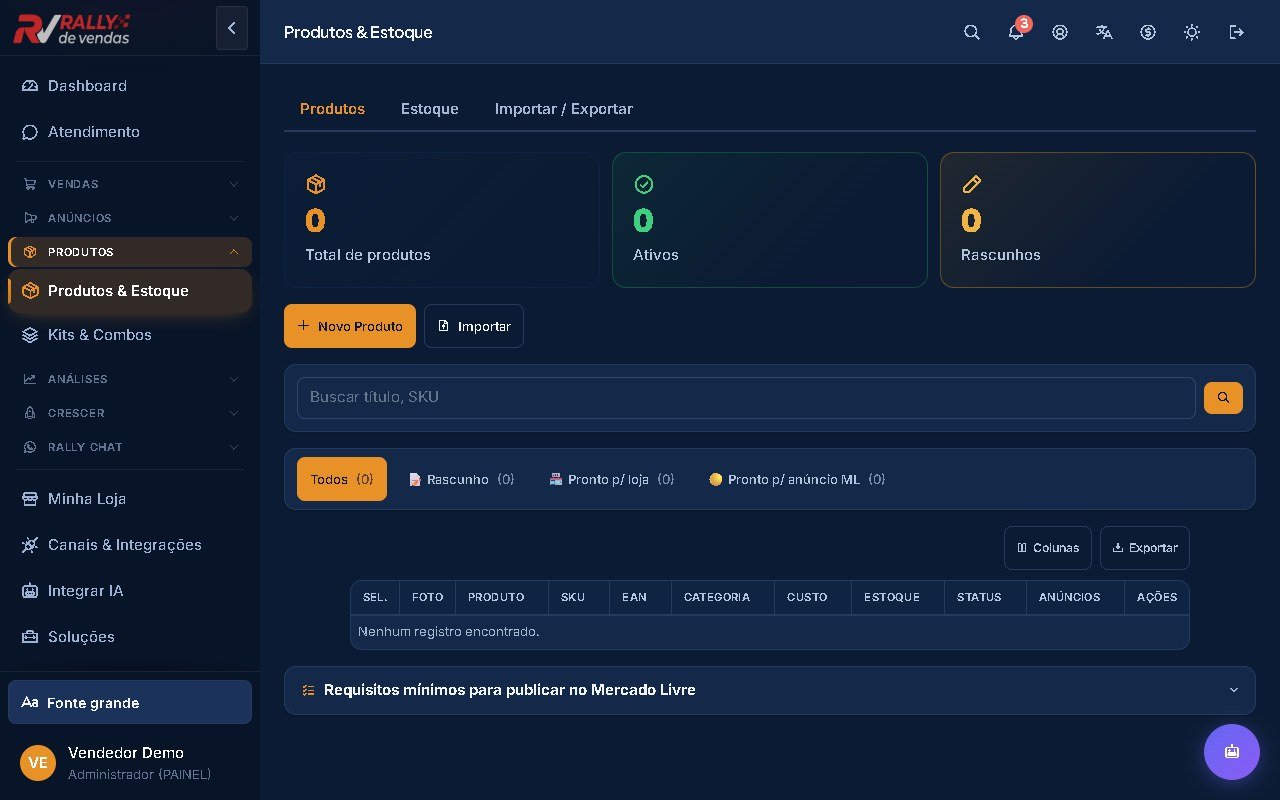Click the ANÚNCIOS column header
1280x800 pixels.
pyautogui.click(x=1076, y=597)
